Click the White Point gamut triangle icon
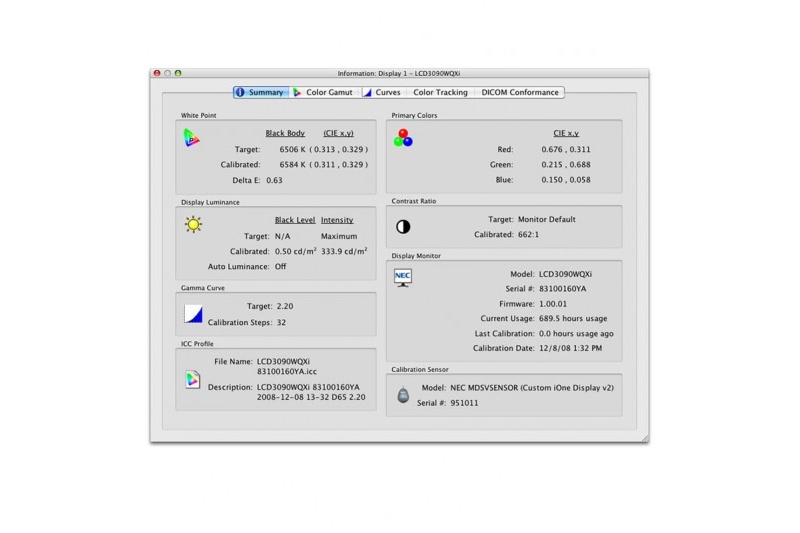The image size is (800, 533). [x=191, y=138]
